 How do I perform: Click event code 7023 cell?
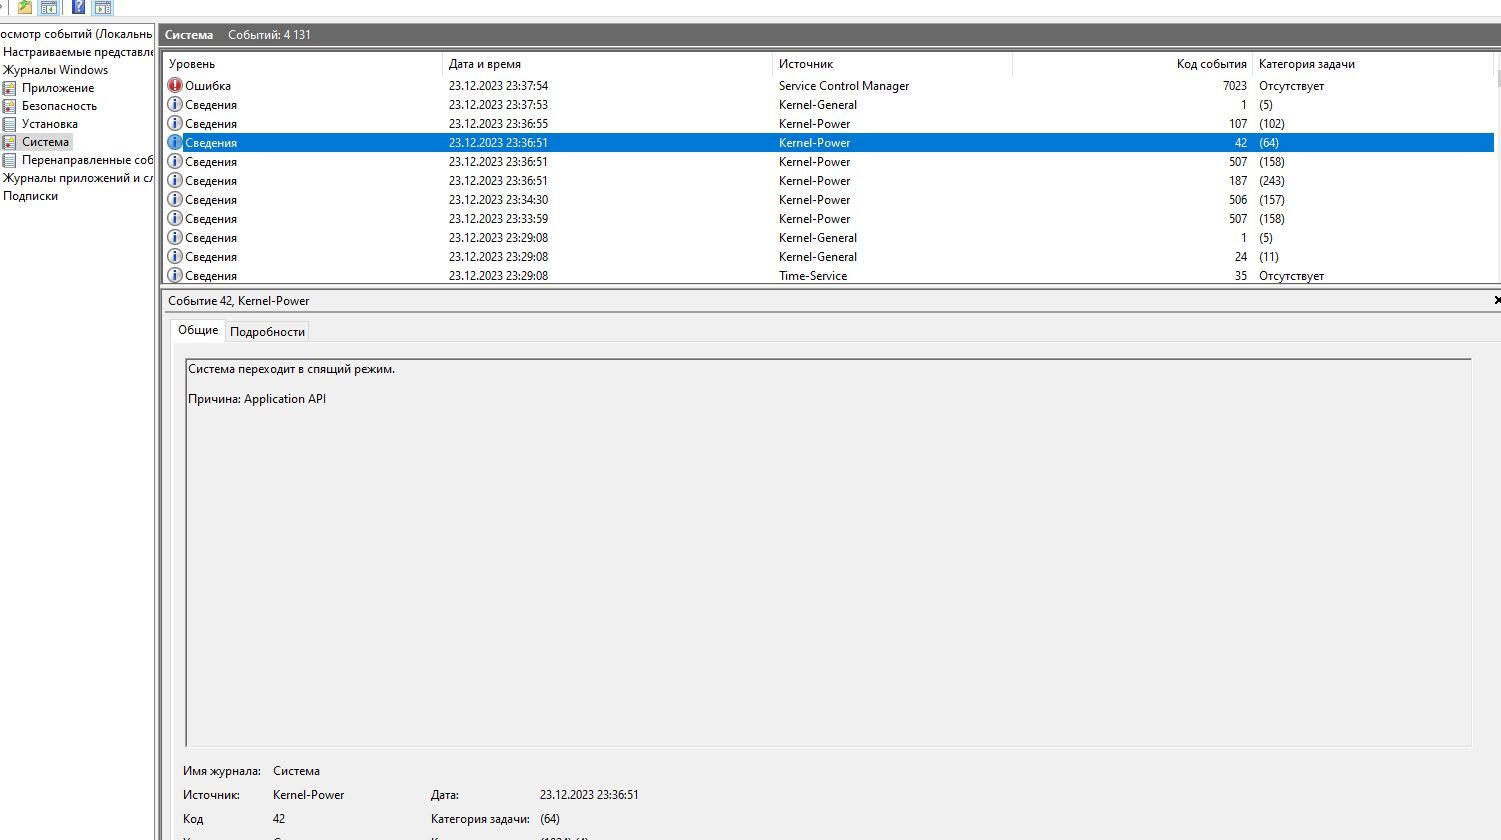1234,86
